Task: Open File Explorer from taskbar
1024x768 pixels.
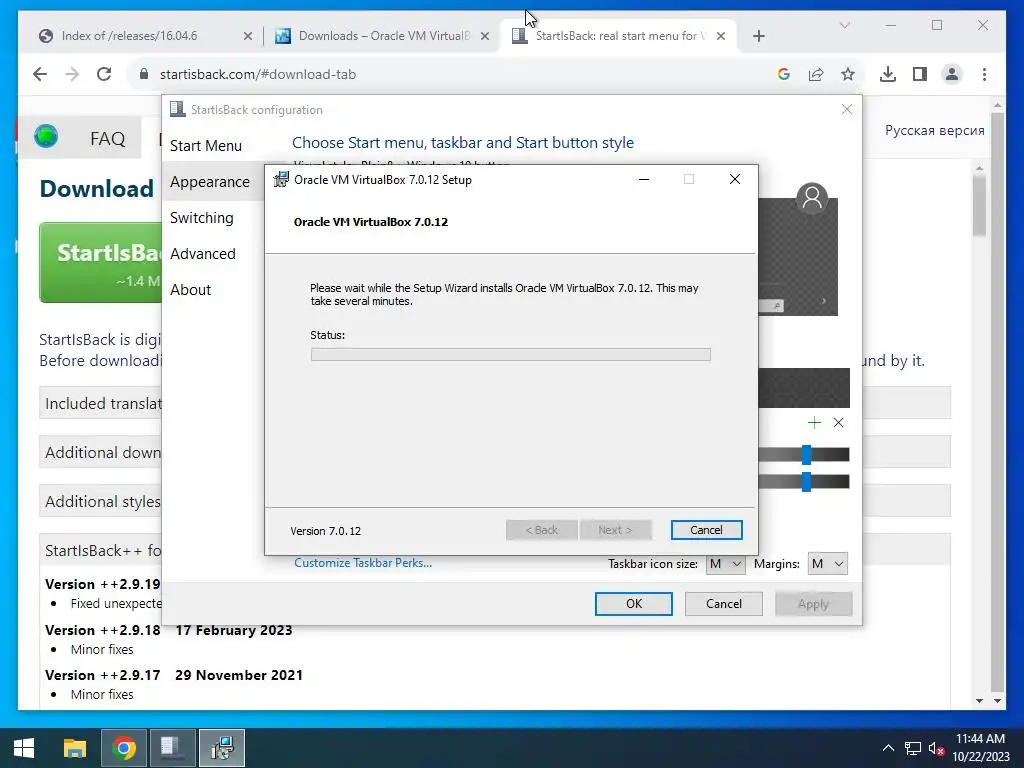Action: [74, 748]
